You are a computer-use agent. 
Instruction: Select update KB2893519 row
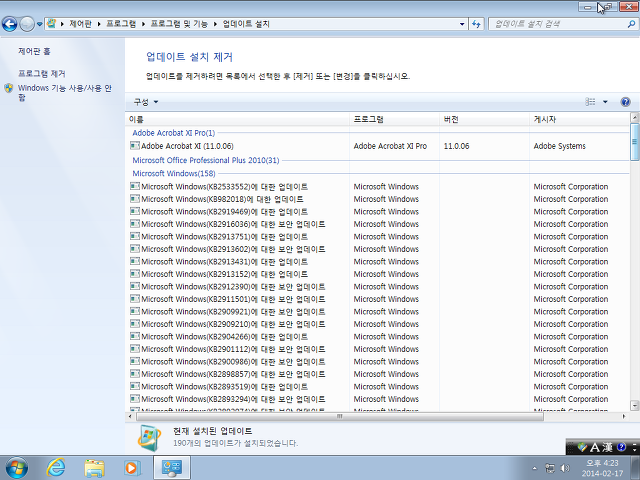(x=378, y=386)
